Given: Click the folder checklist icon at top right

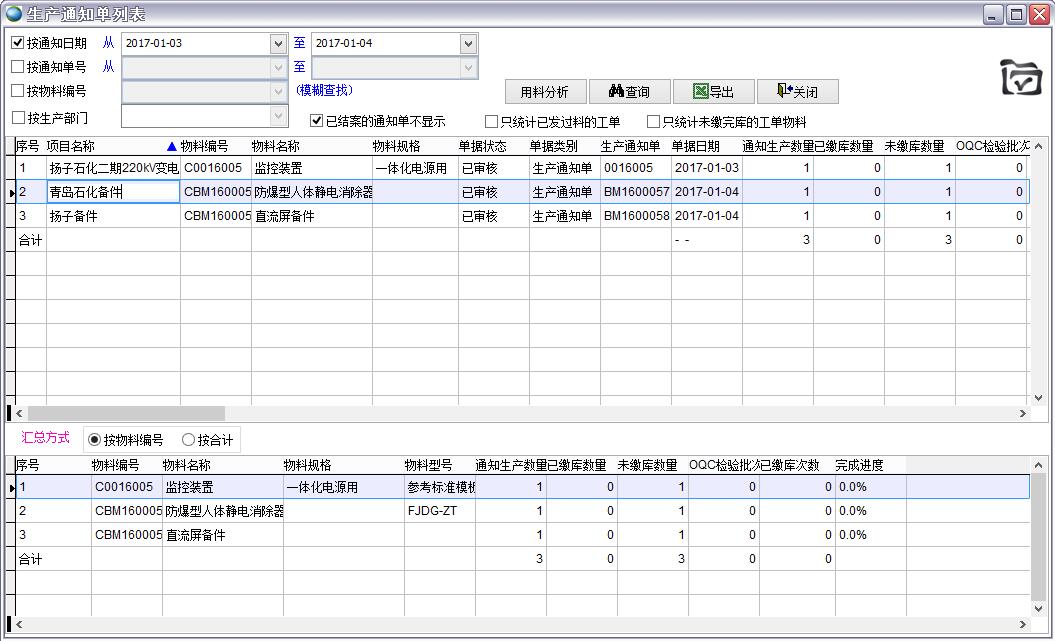Looking at the screenshot, I should [1020, 77].
